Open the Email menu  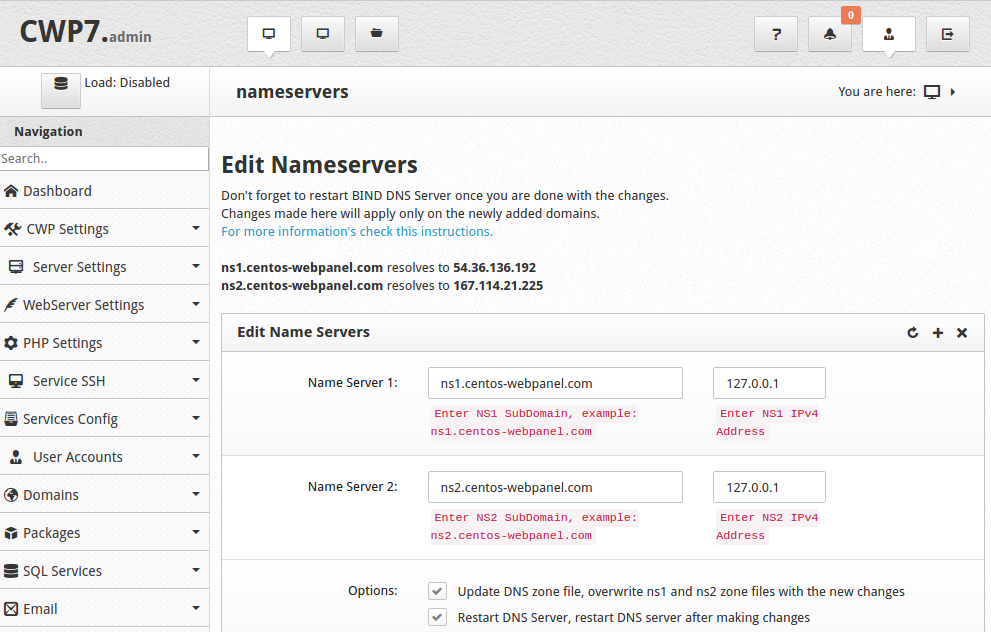[104, 607]
